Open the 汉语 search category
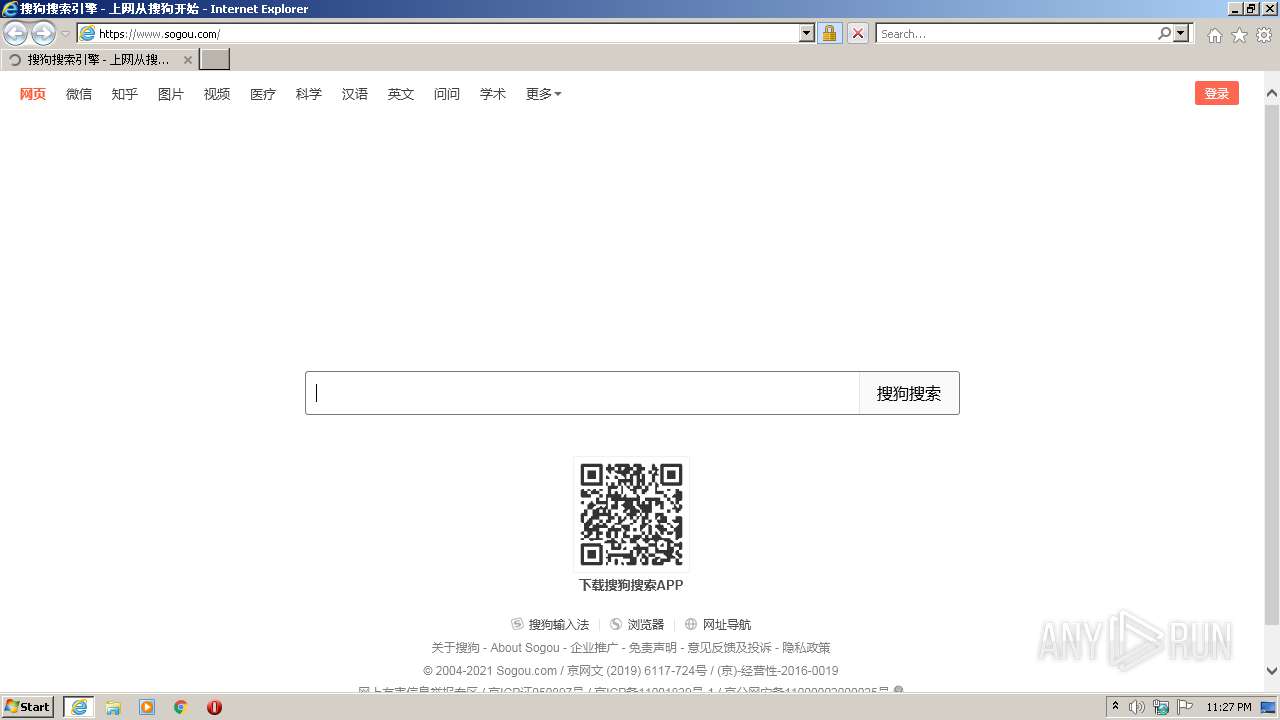 click(x=355, y=94)
